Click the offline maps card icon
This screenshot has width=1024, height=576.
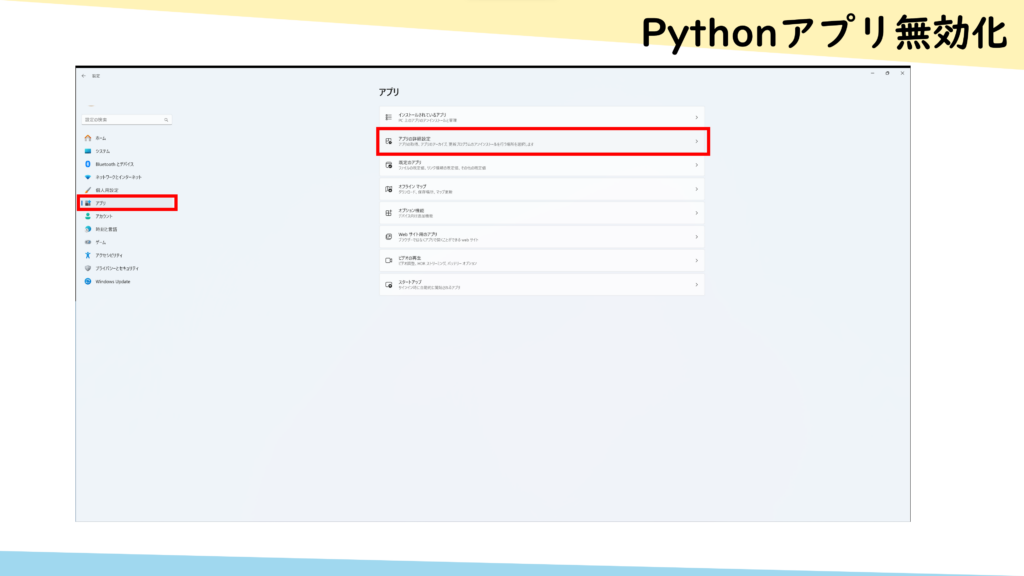pyautogui.click(x=389, y=189)
